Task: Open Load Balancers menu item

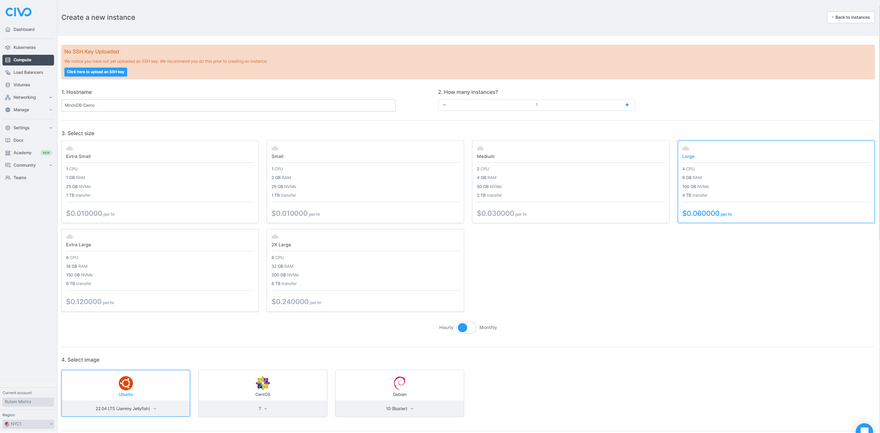Action: [x=28, y=72]
